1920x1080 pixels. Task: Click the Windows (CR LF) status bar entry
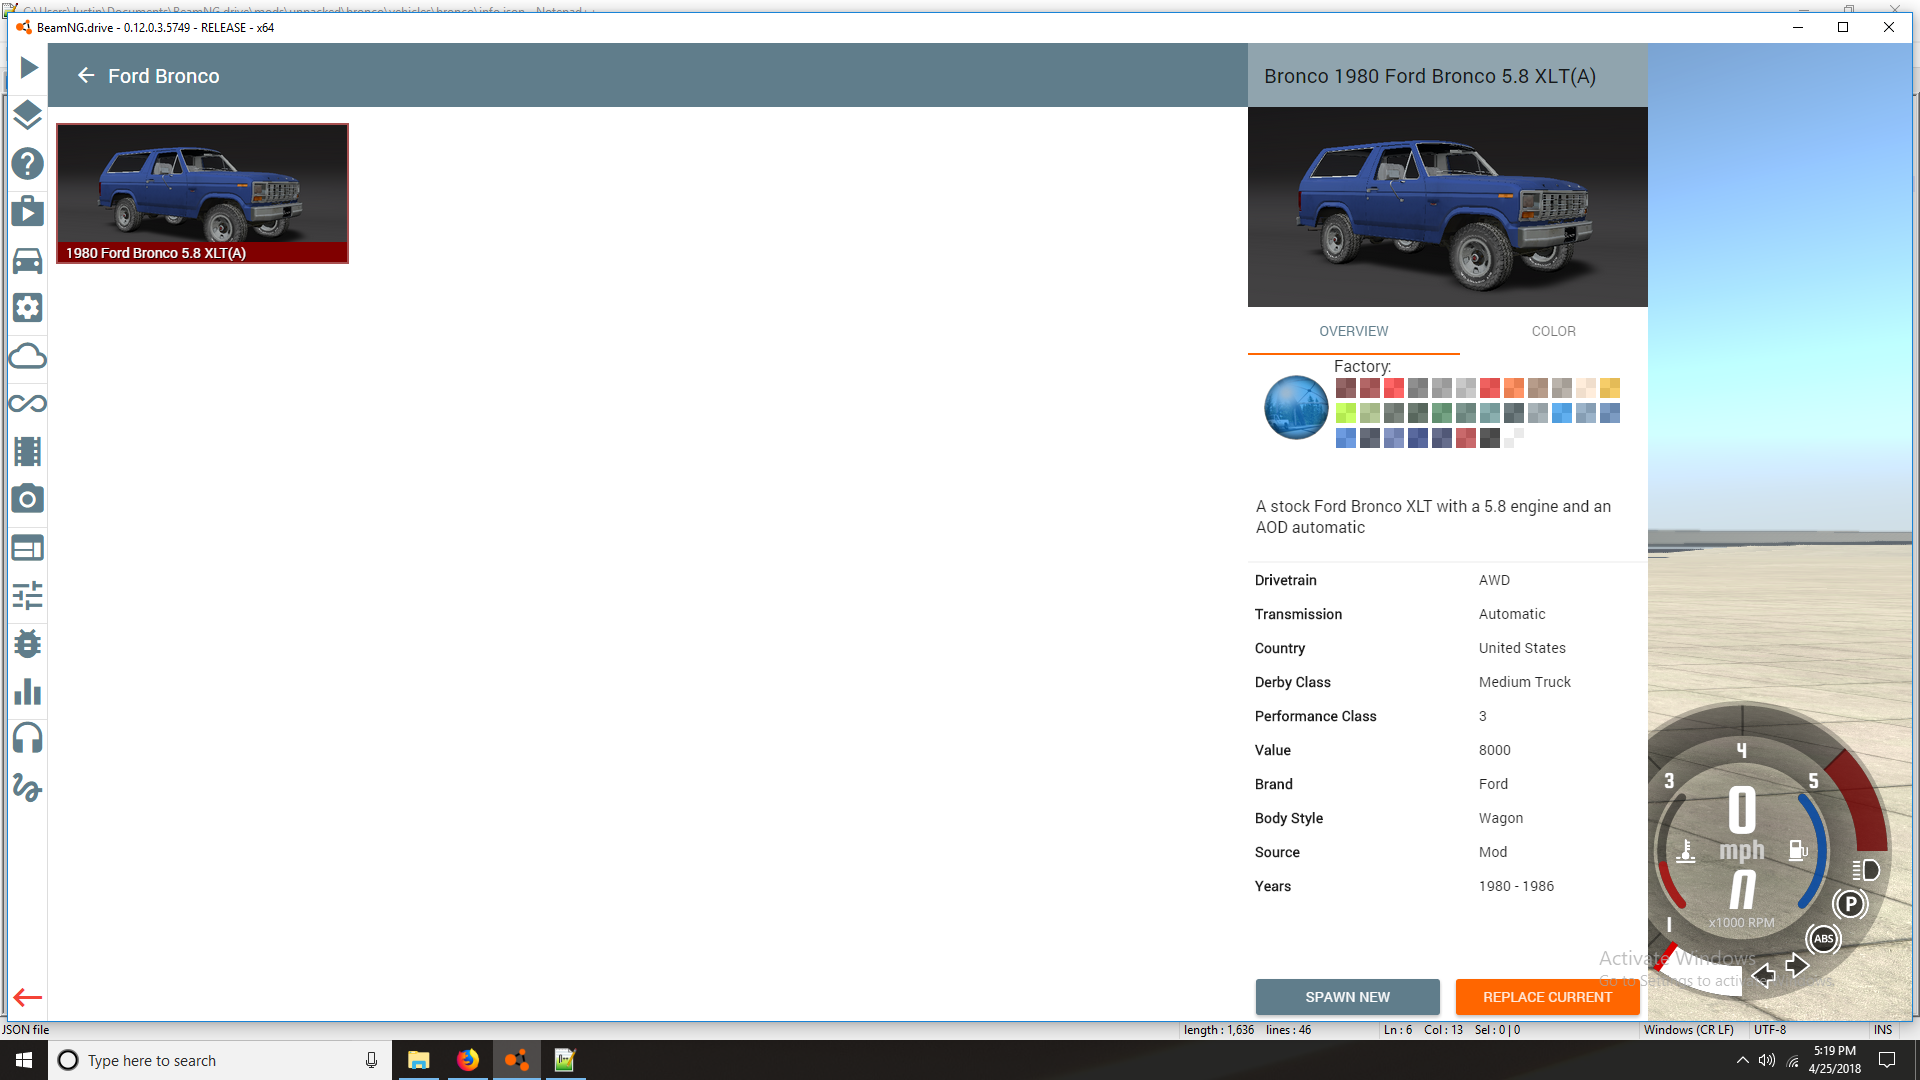tap(1688, 1030)
